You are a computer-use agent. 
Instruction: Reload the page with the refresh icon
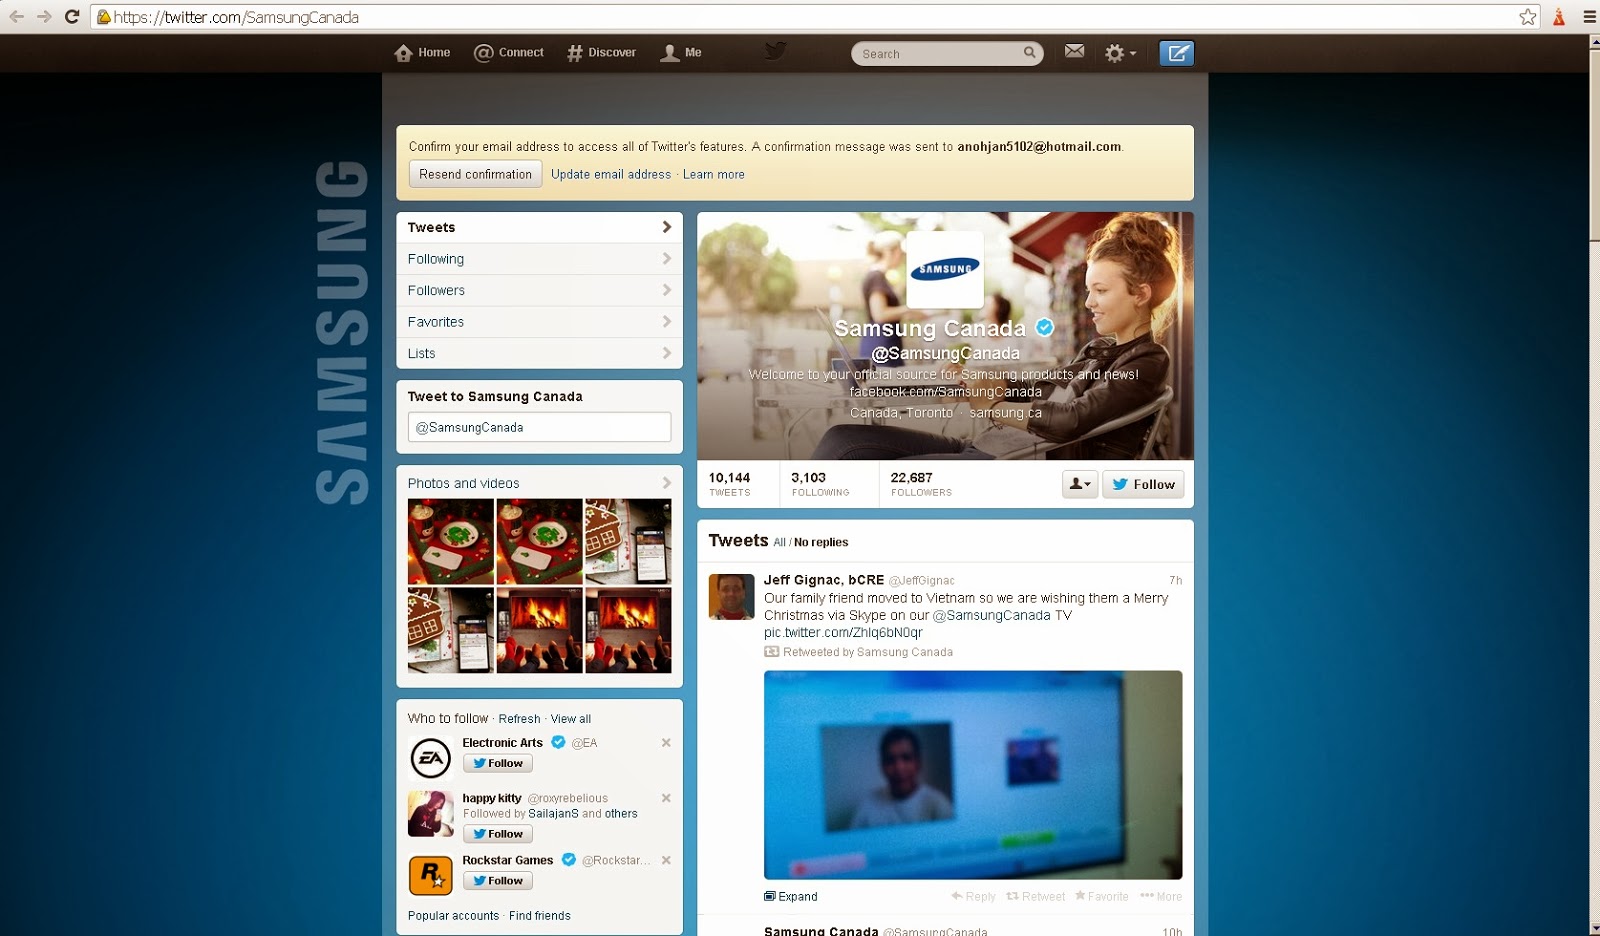[72, 17]
